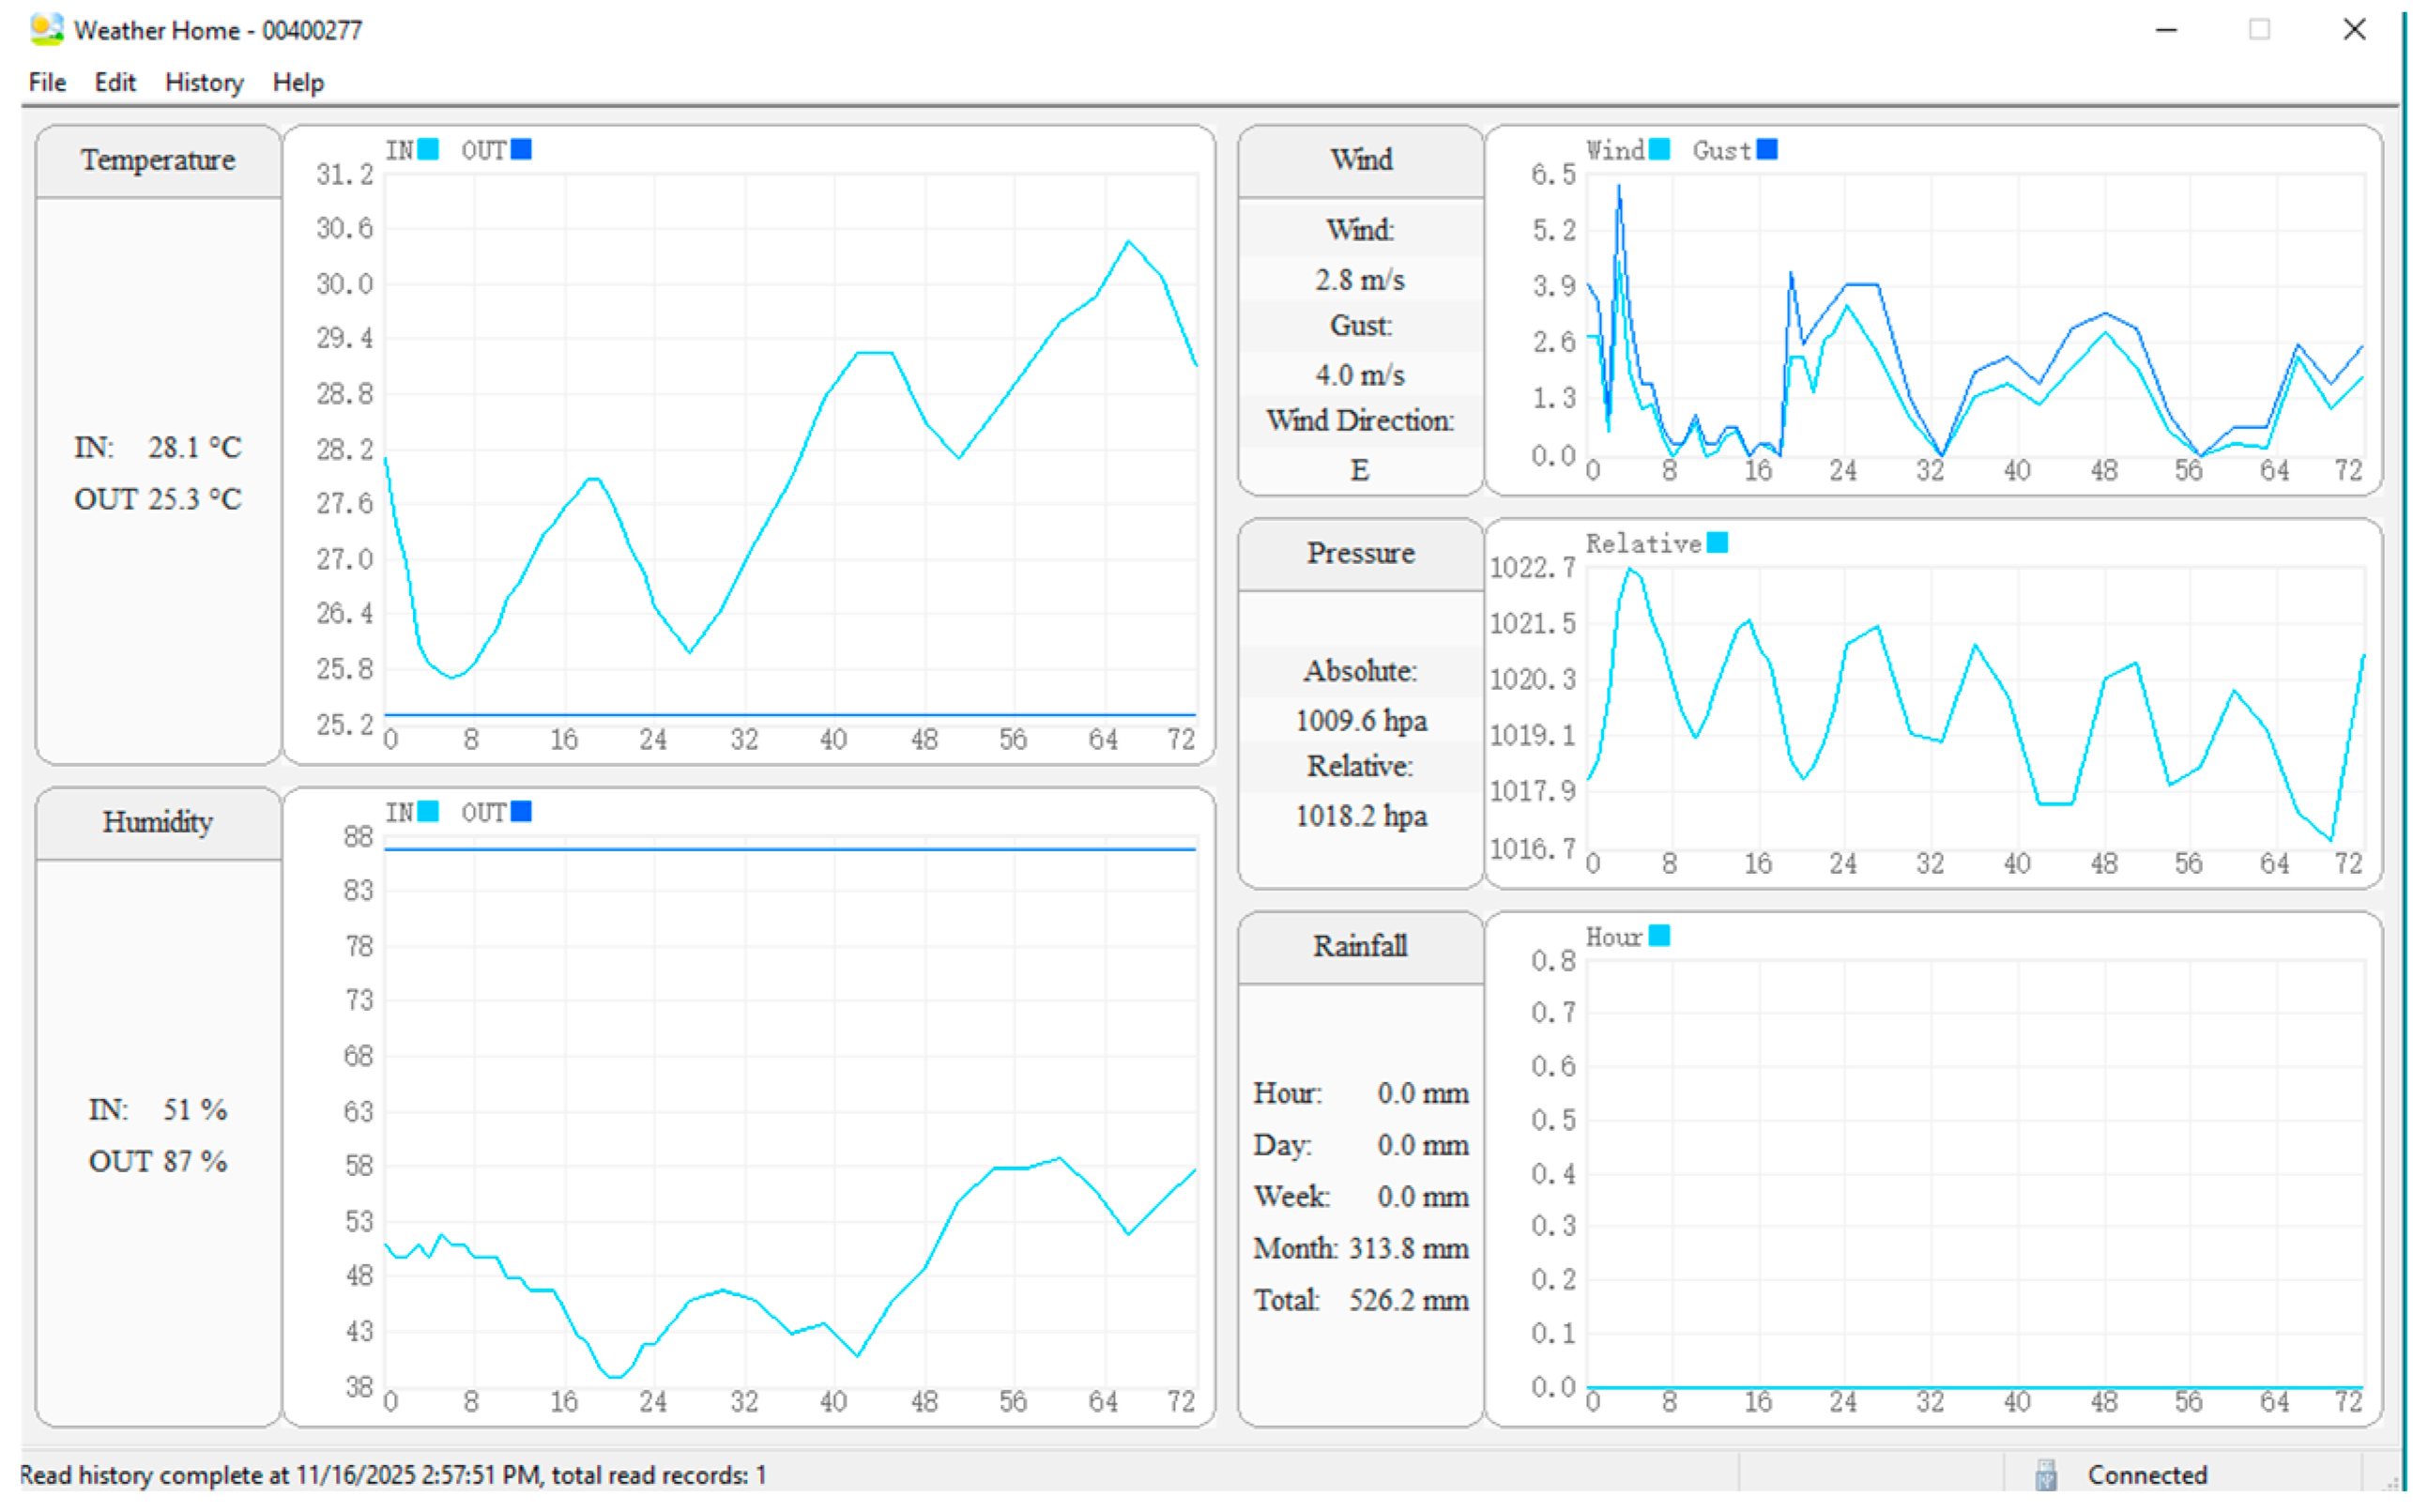Click the Weather Home app icon in title bar
The width and height of the screenshot is (2413, 1512).
coord(46,29)
